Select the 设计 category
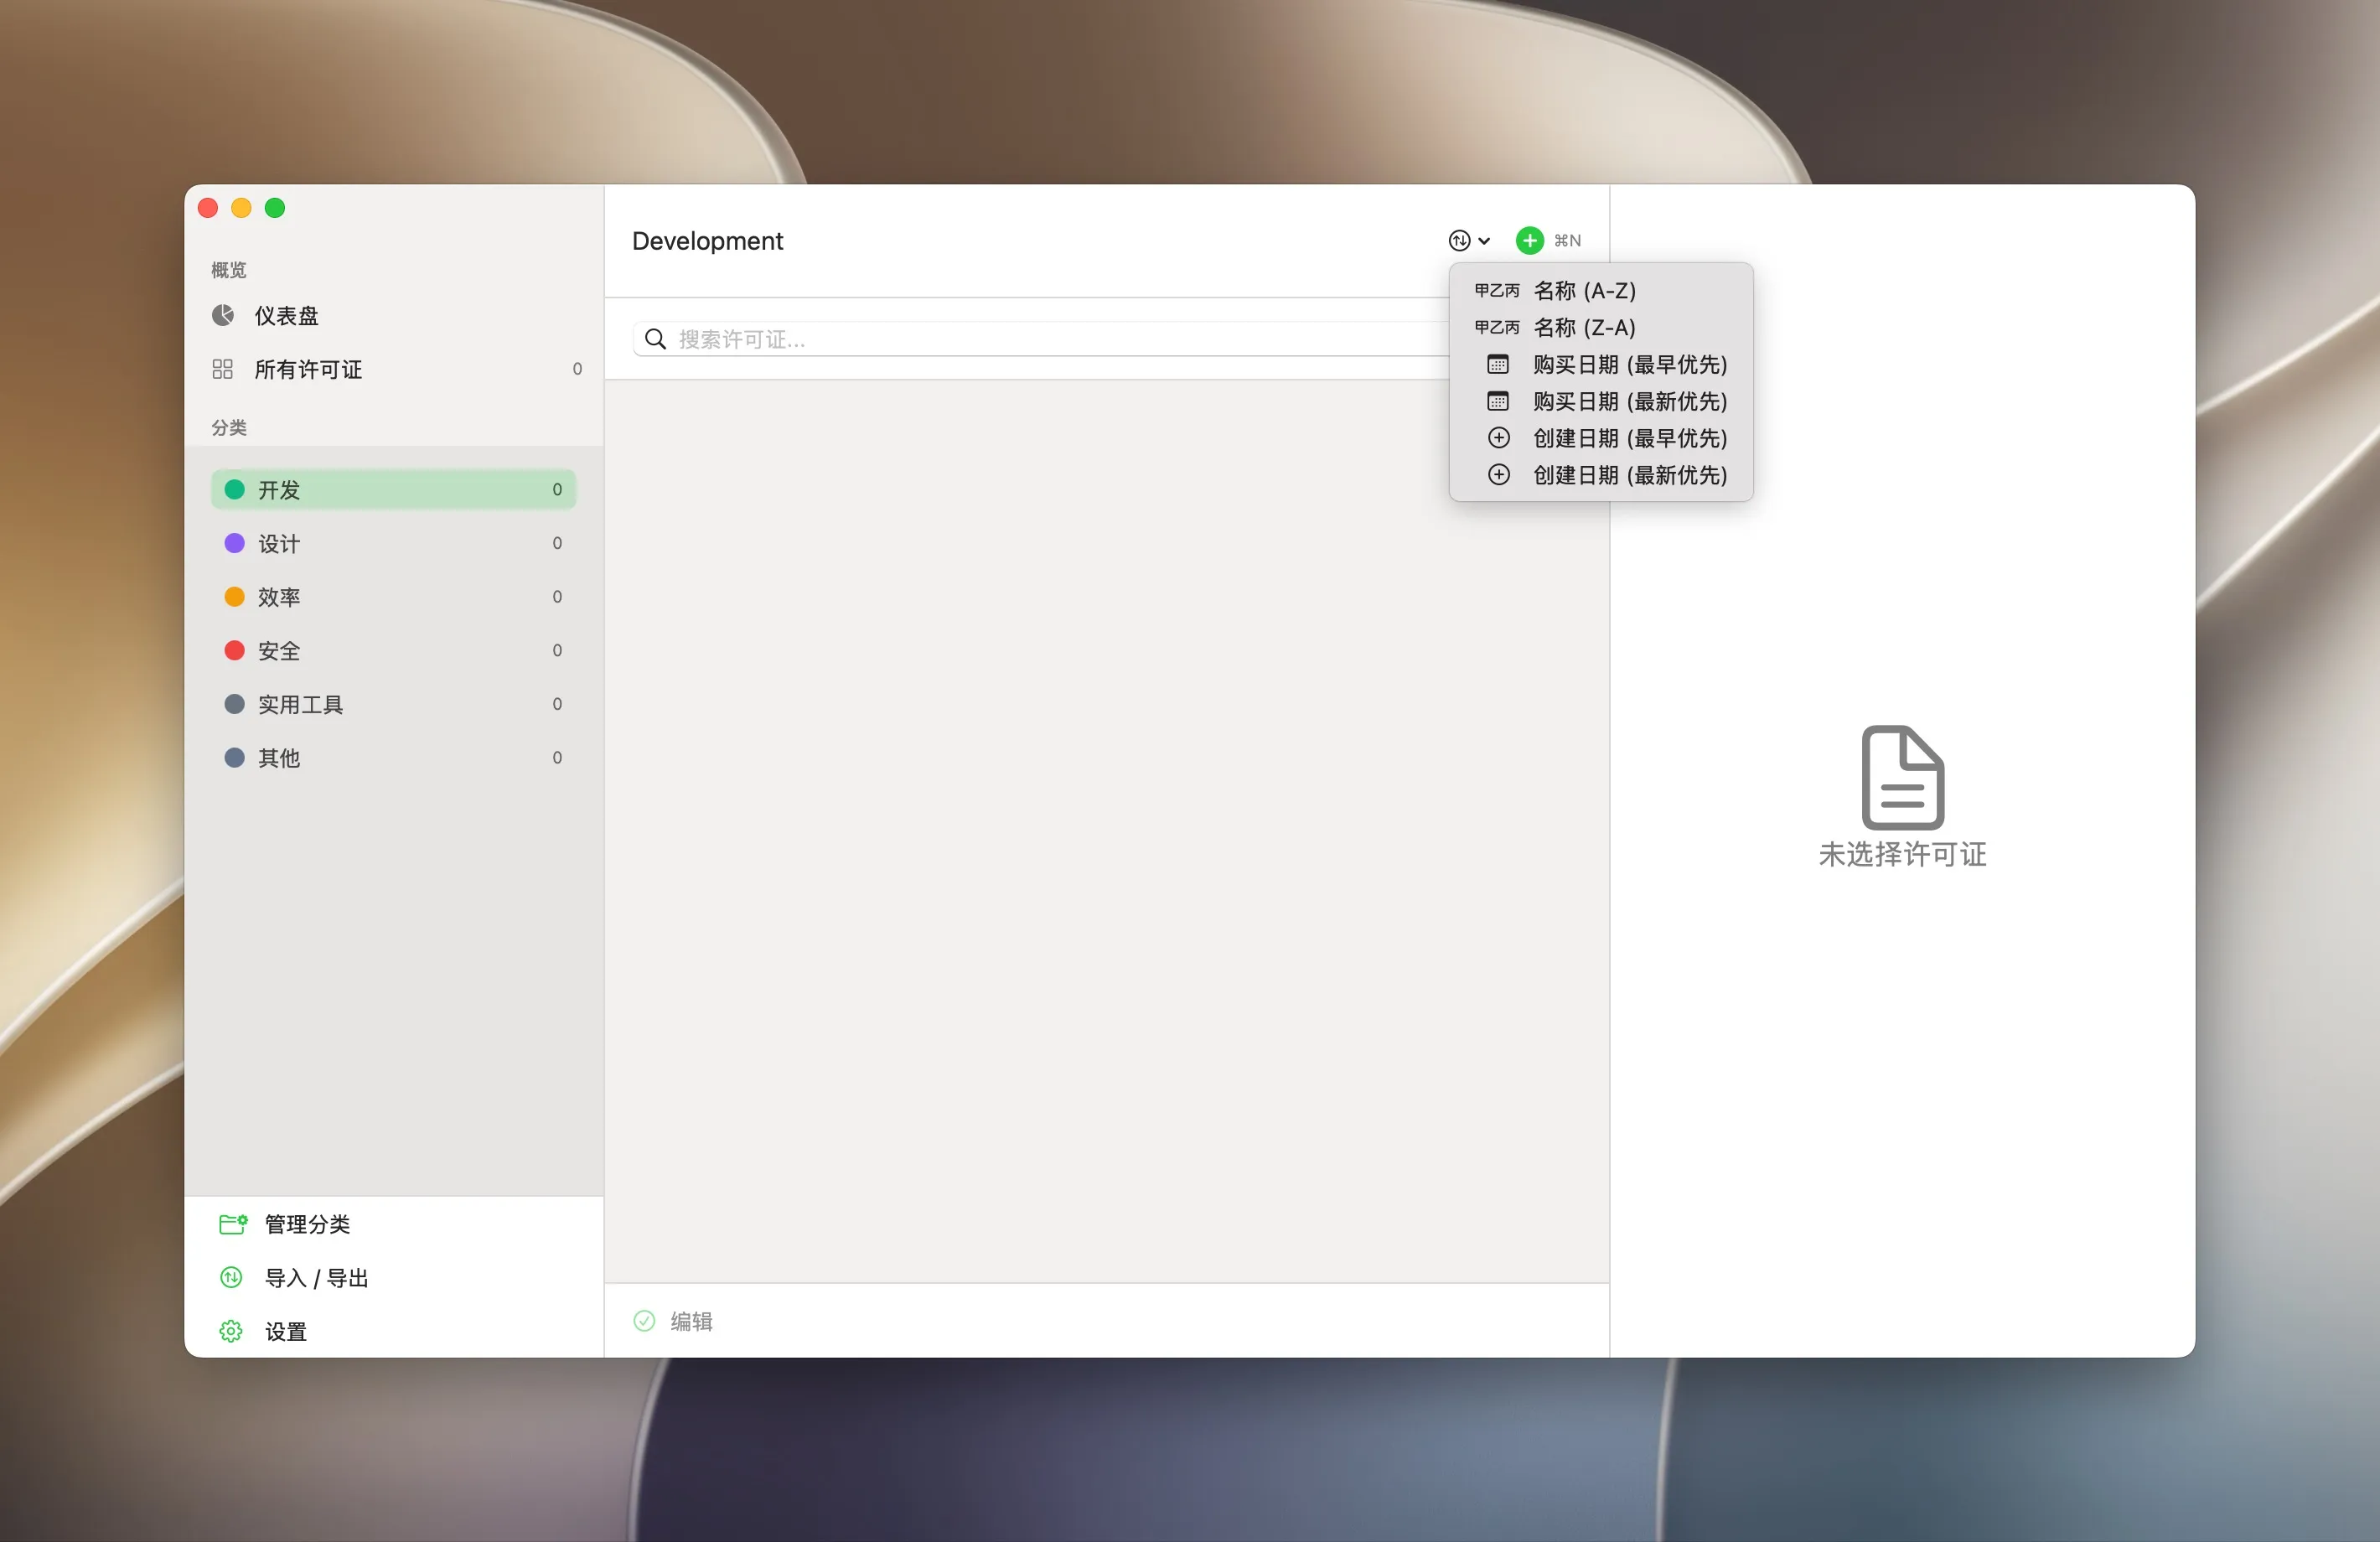 coord(393,543)
